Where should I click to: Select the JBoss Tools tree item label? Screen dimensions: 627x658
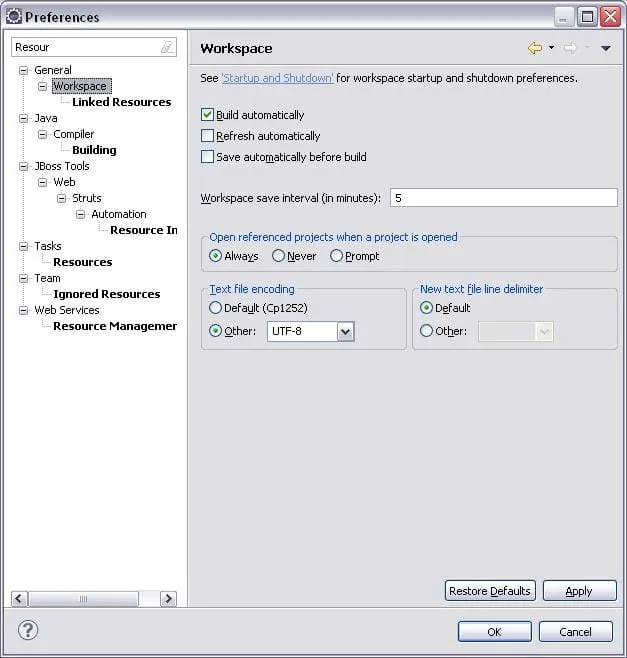tap(62, 166)
